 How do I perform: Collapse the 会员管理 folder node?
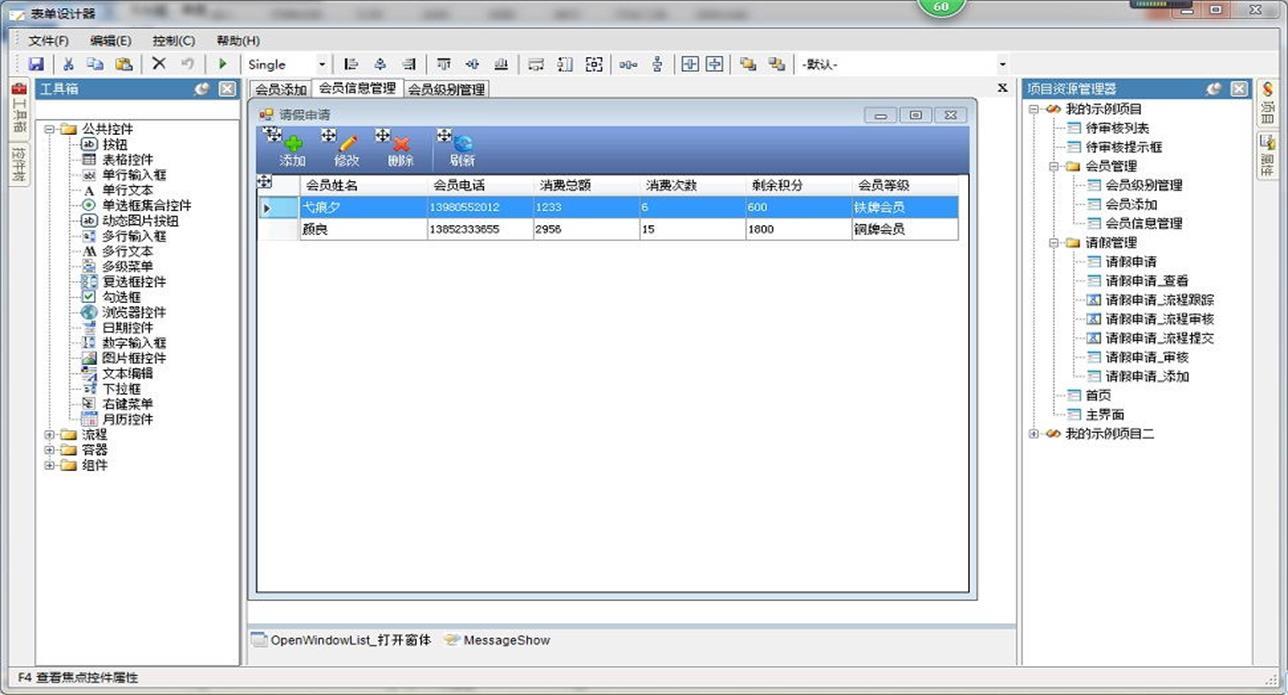tap(1054, 166)
